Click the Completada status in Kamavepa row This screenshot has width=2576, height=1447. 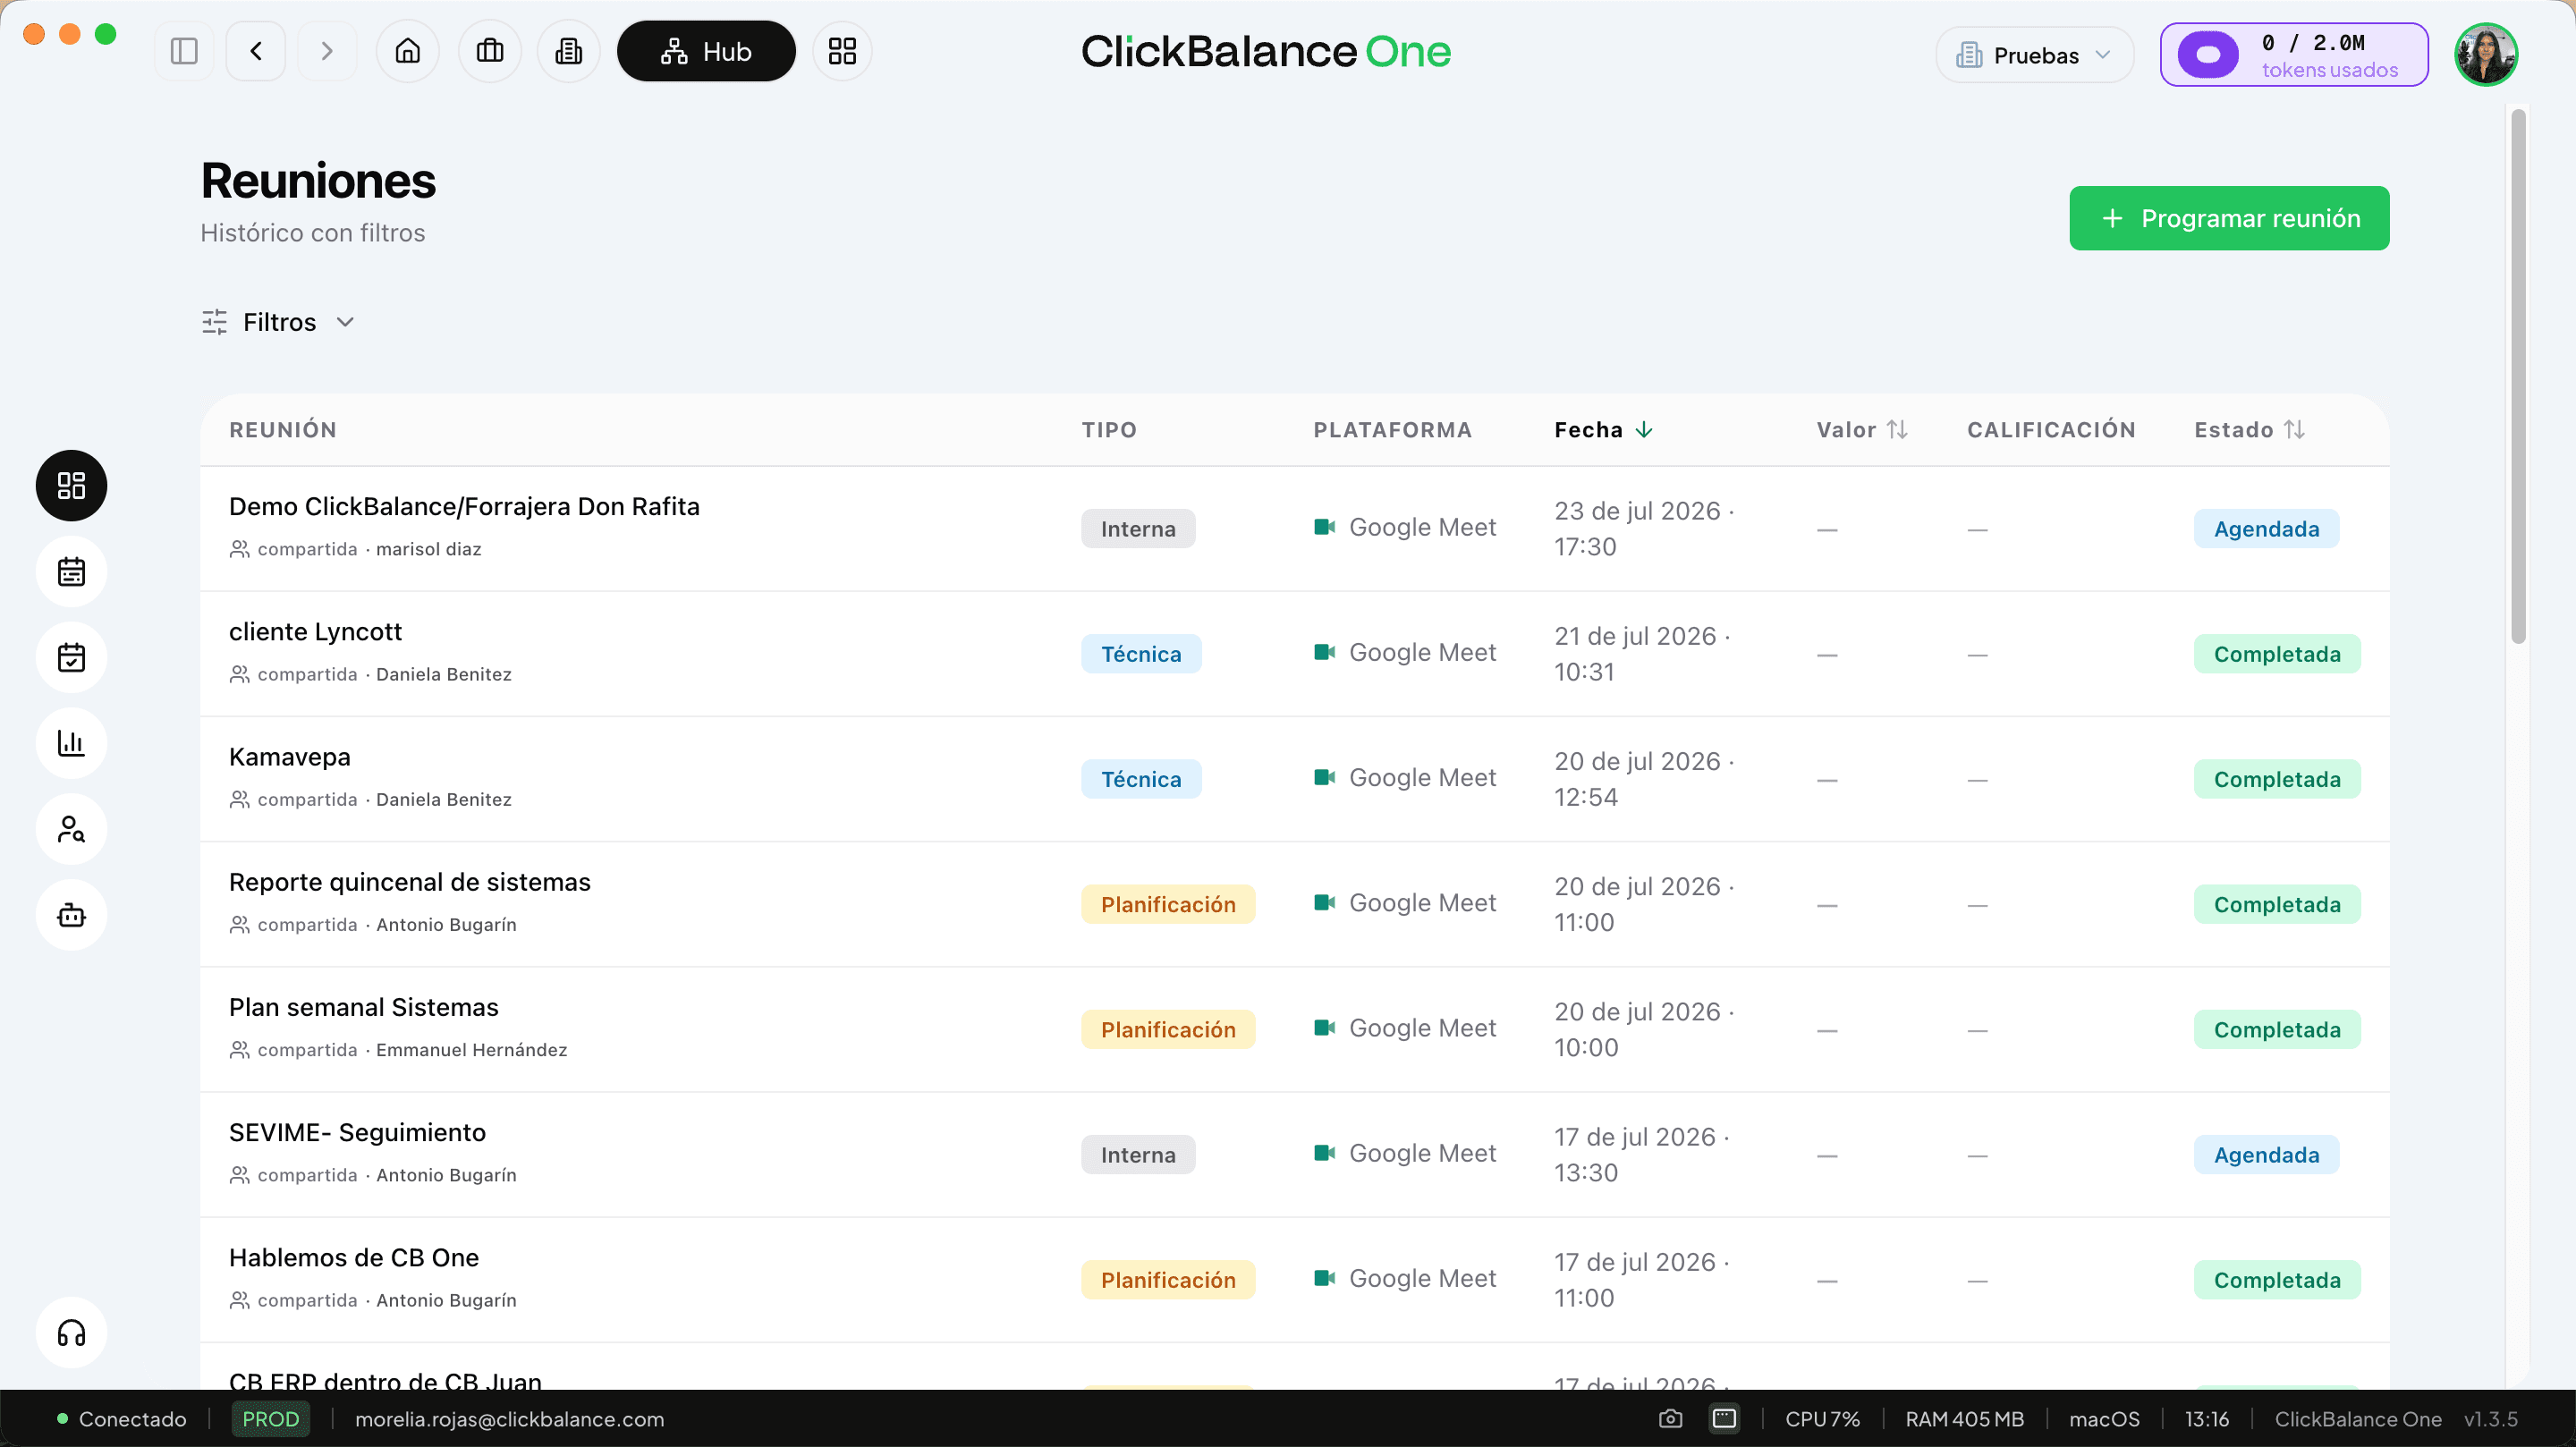tap(2277, 779)
